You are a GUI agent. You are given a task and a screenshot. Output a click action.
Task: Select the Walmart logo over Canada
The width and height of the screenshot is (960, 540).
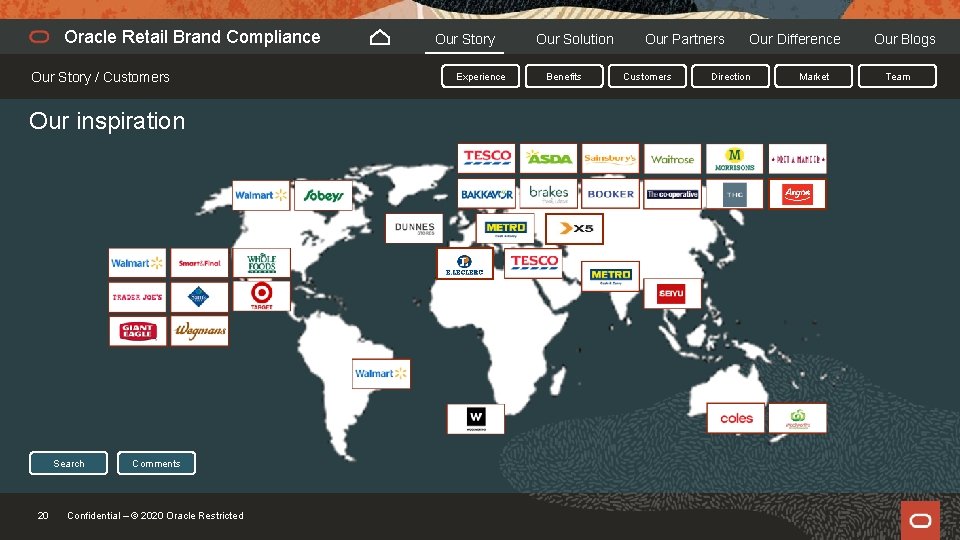point(261,195)
